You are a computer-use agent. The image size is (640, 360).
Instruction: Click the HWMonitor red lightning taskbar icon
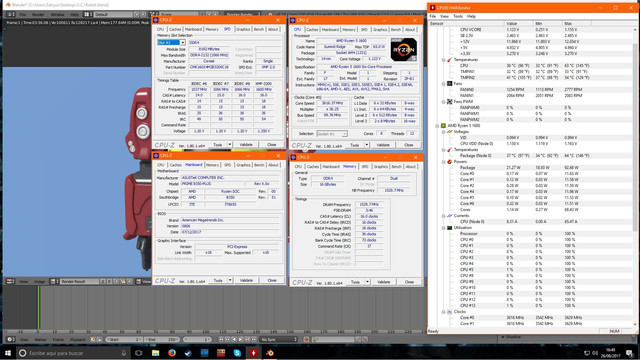pos(253,353)
